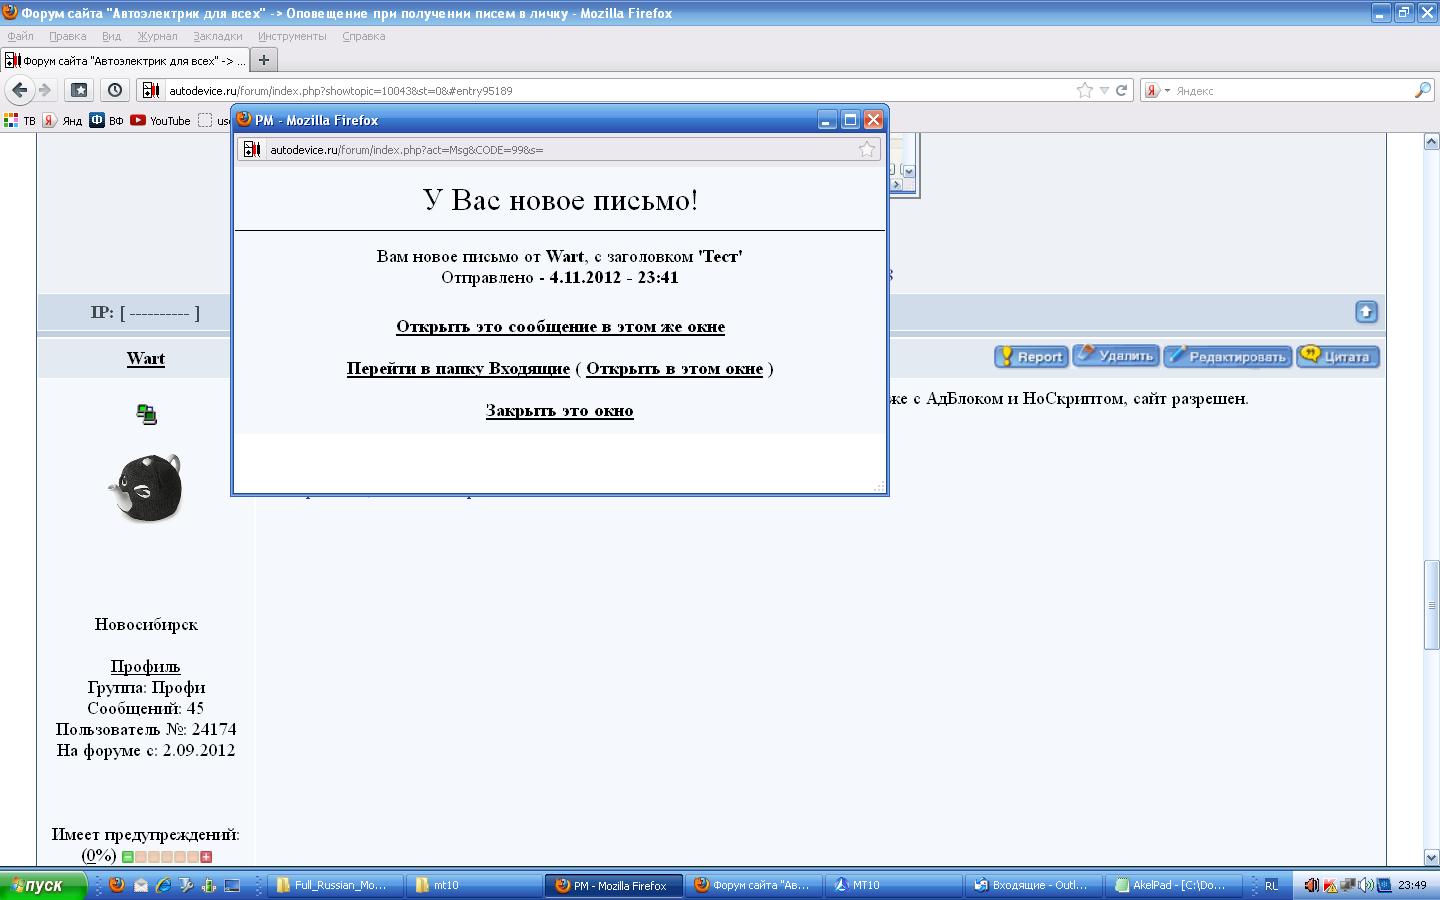This screenshot has height=900, width=1440.
Task: Click the Wart avatar image
Action: (146, 488)
